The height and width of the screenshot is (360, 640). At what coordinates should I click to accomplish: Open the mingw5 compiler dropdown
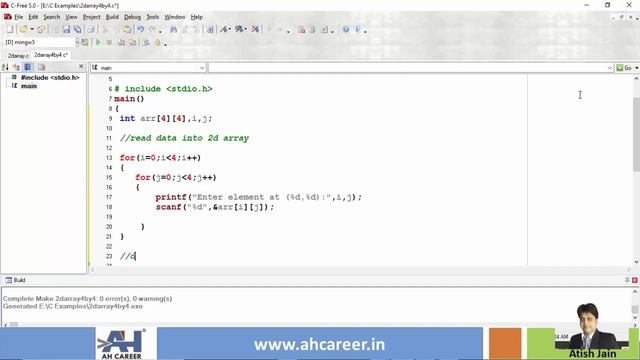click(77, 42)
